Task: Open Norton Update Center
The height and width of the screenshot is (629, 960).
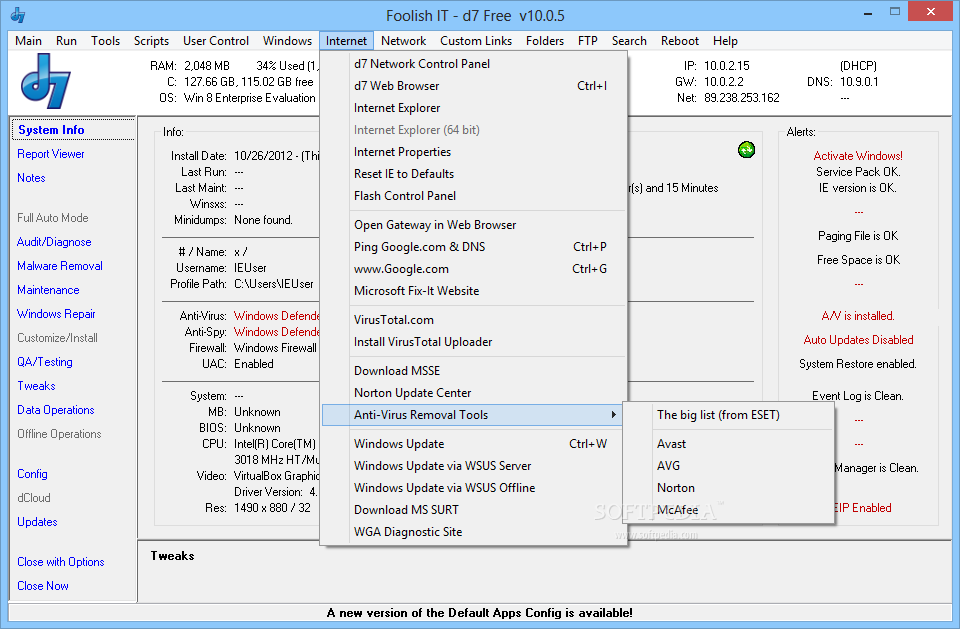Action: coord(474,393)
